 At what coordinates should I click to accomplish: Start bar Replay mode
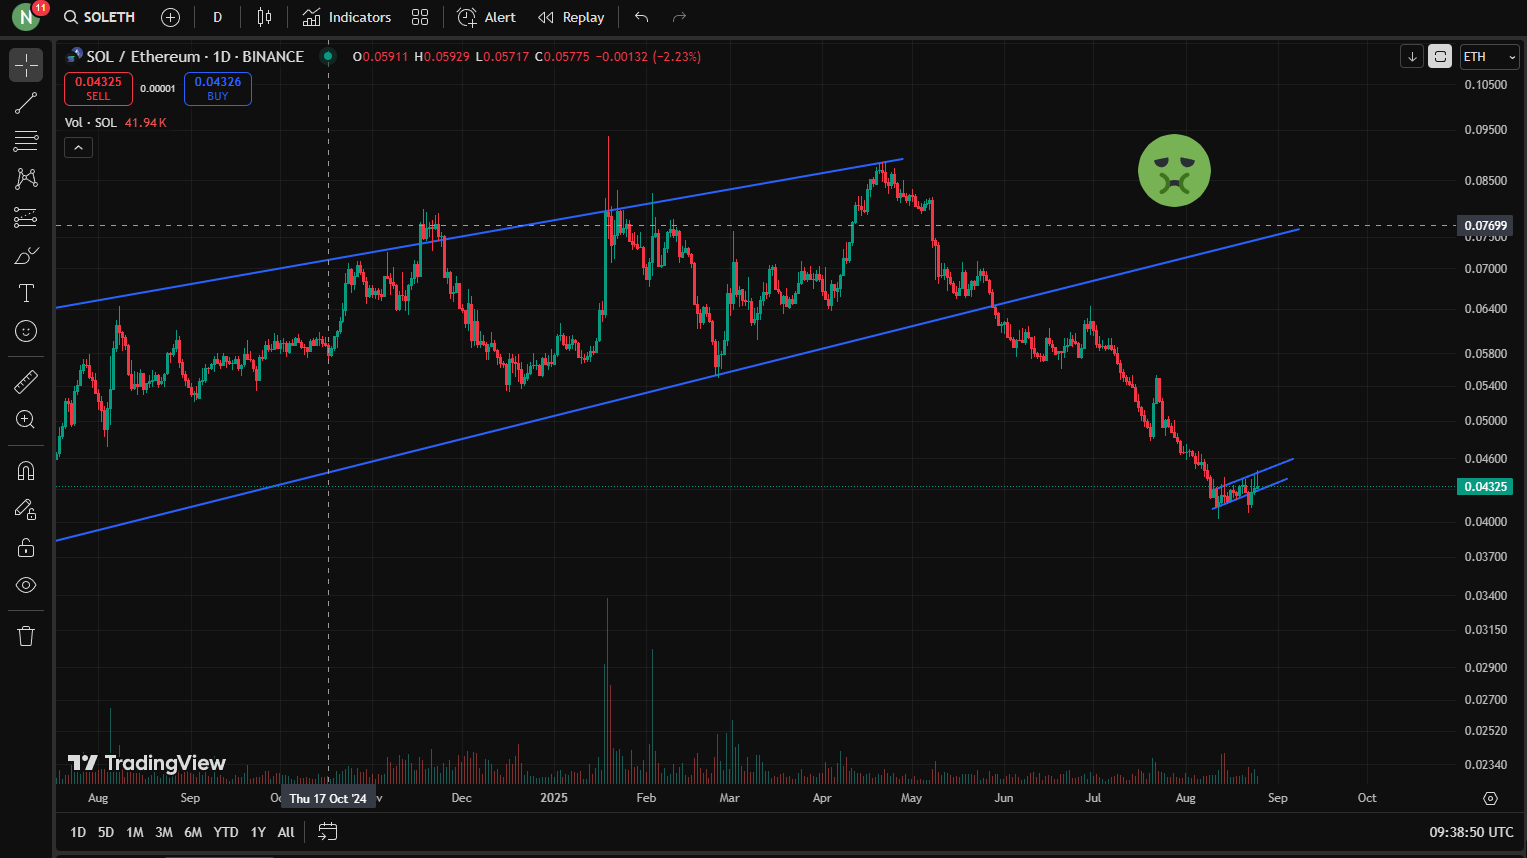click(x=571, y=17)
